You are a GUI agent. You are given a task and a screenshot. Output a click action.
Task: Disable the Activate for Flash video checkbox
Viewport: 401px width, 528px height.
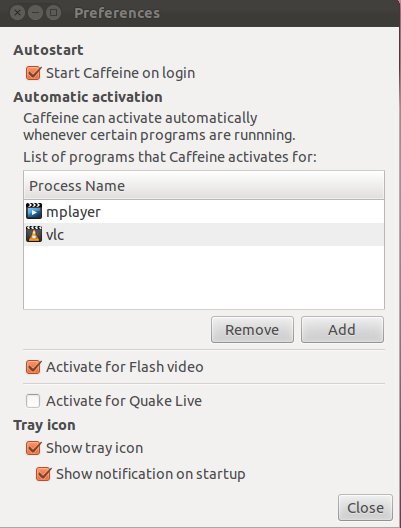pos(33,367)
